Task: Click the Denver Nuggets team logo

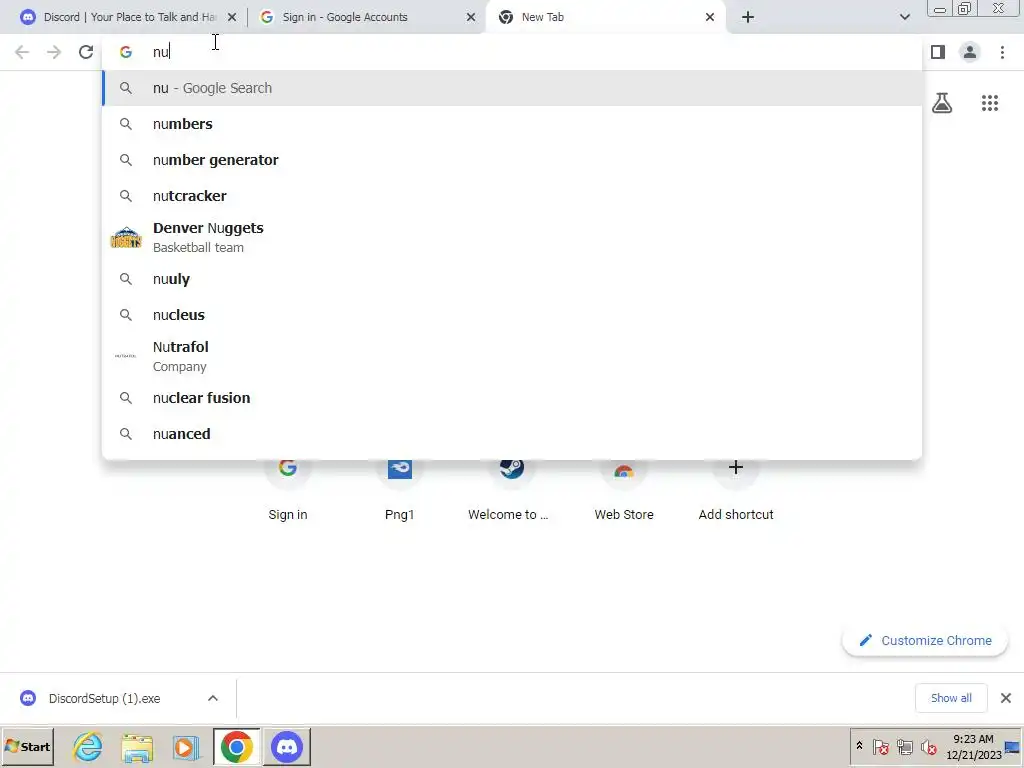Action: (x=126, y=238)
